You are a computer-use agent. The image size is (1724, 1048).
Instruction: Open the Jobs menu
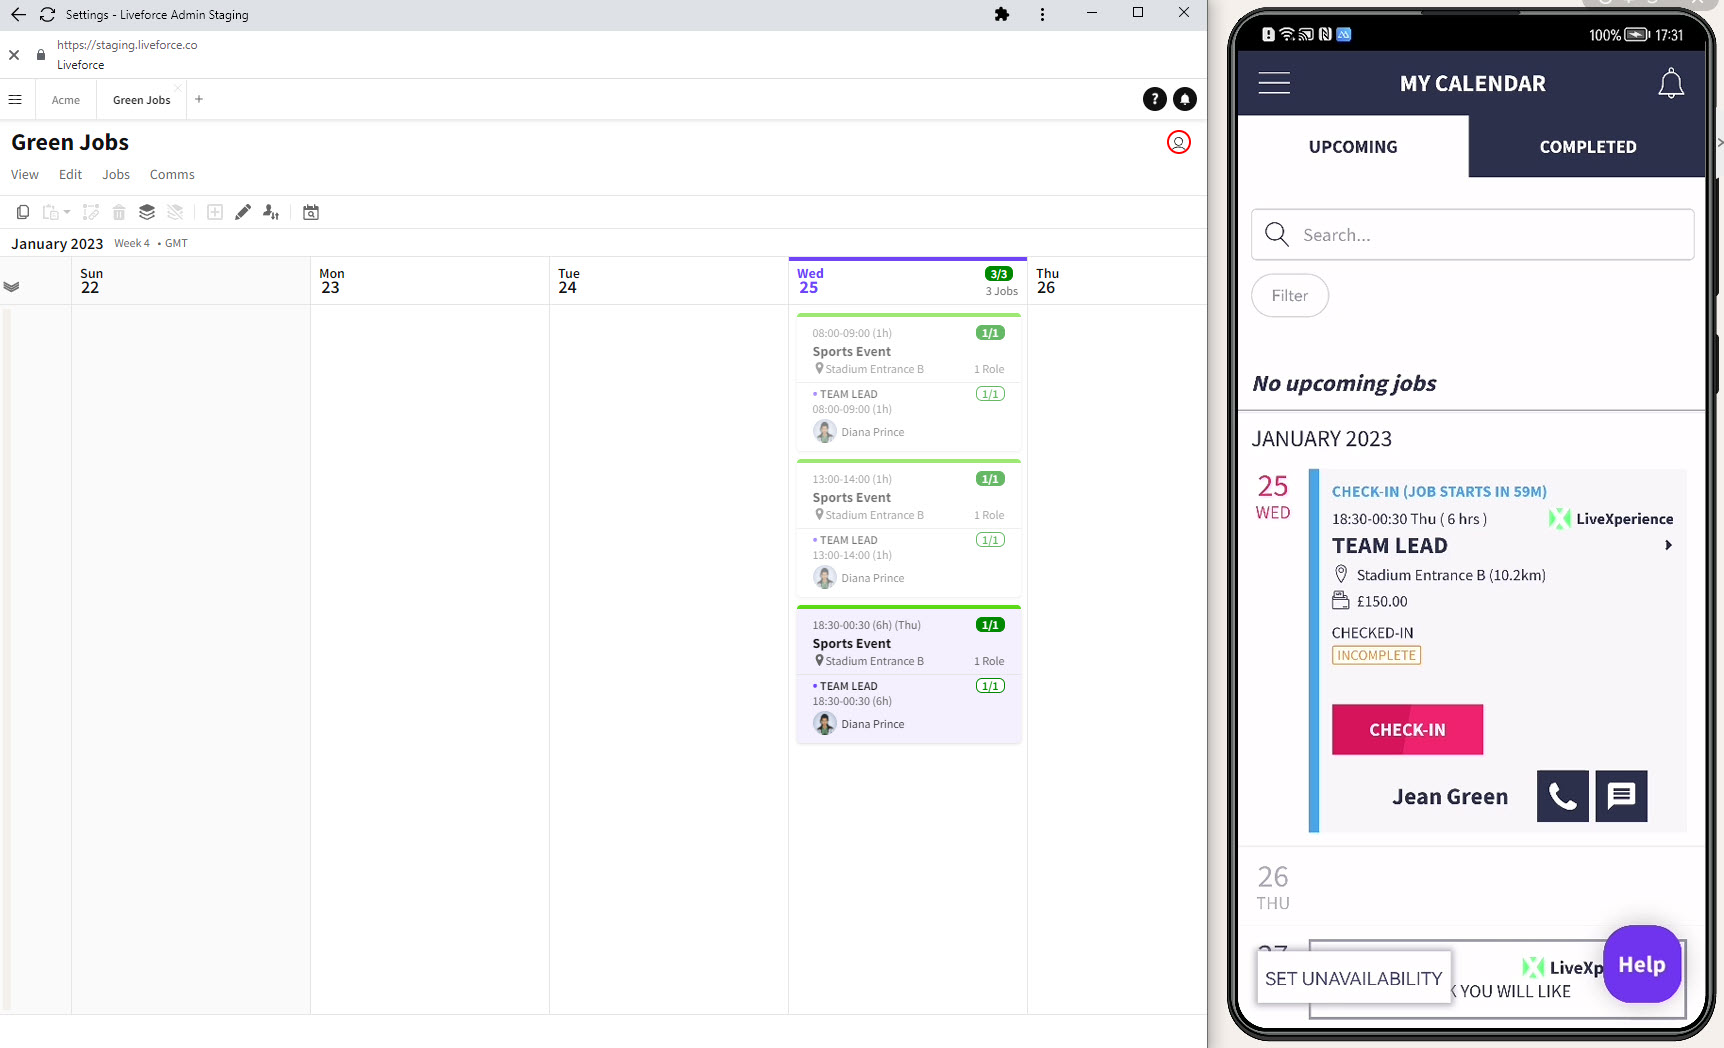click(x=116, y=174)
